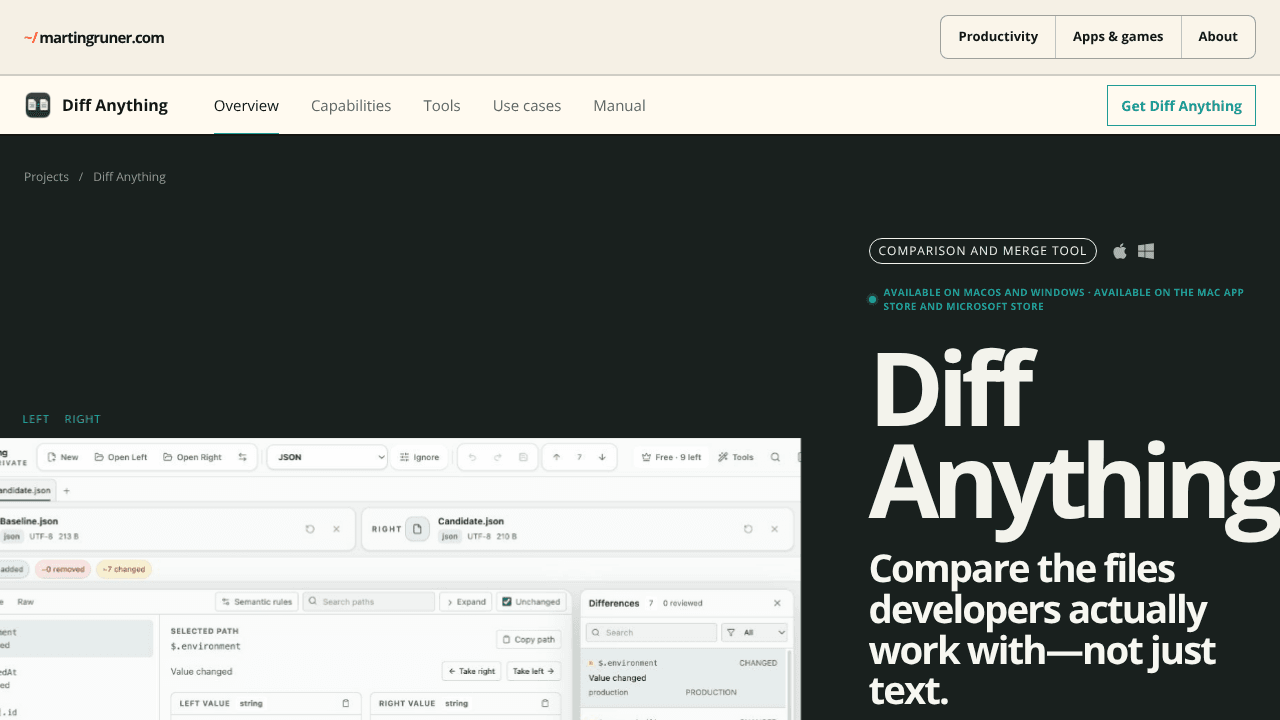Click the document icon beside Candidate.json

tap(417, 529)
